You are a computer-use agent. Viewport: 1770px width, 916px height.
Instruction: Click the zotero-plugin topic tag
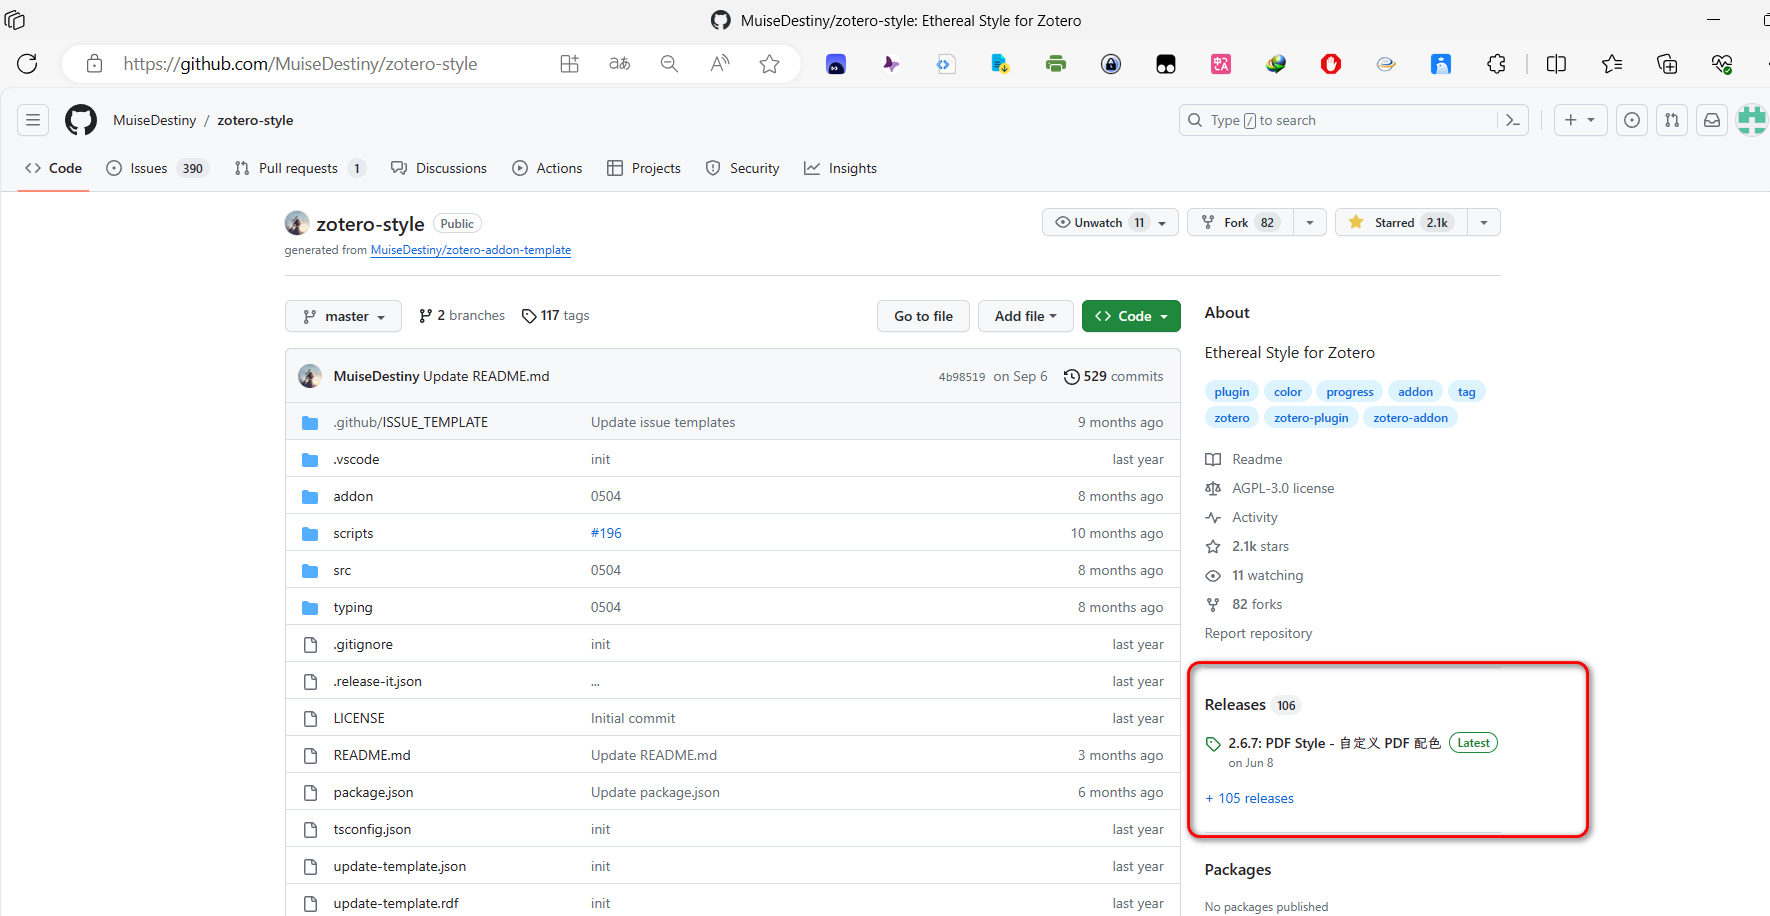pos(1311,418)
